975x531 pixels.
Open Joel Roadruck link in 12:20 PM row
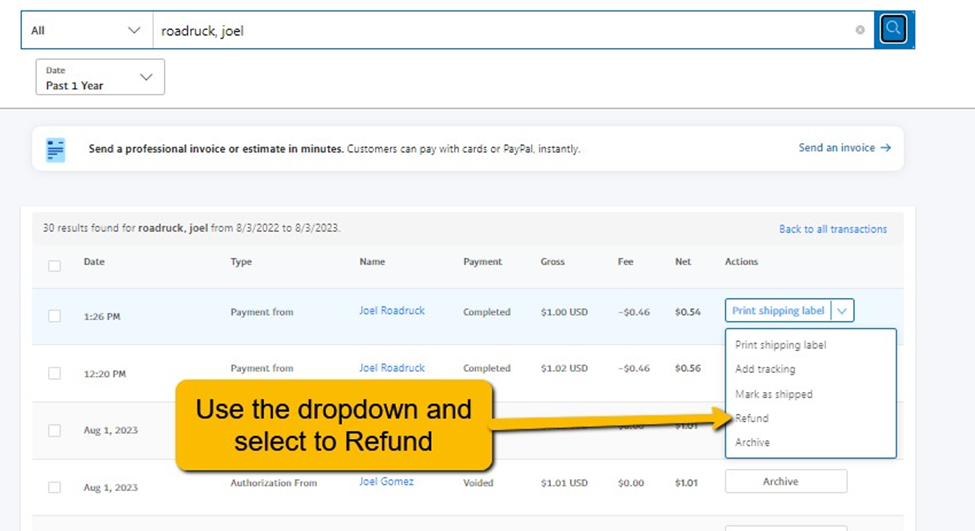pyautogui.click(x=392, y=367)
